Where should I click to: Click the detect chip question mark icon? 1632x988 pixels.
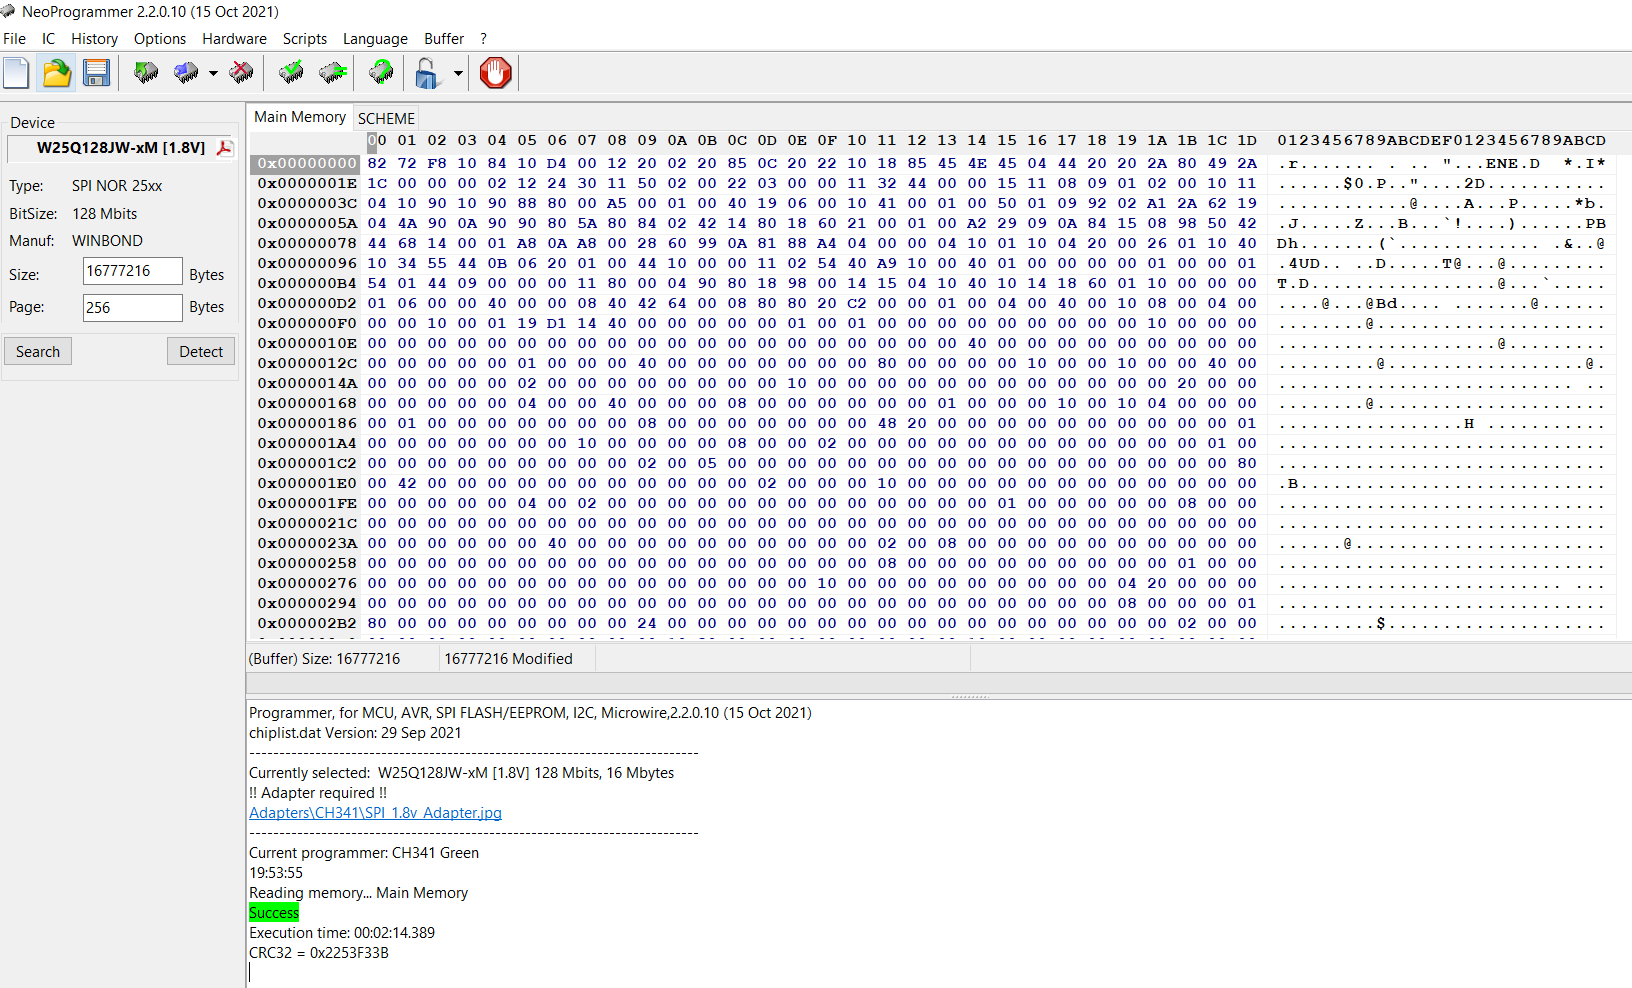tap(381, 73)
